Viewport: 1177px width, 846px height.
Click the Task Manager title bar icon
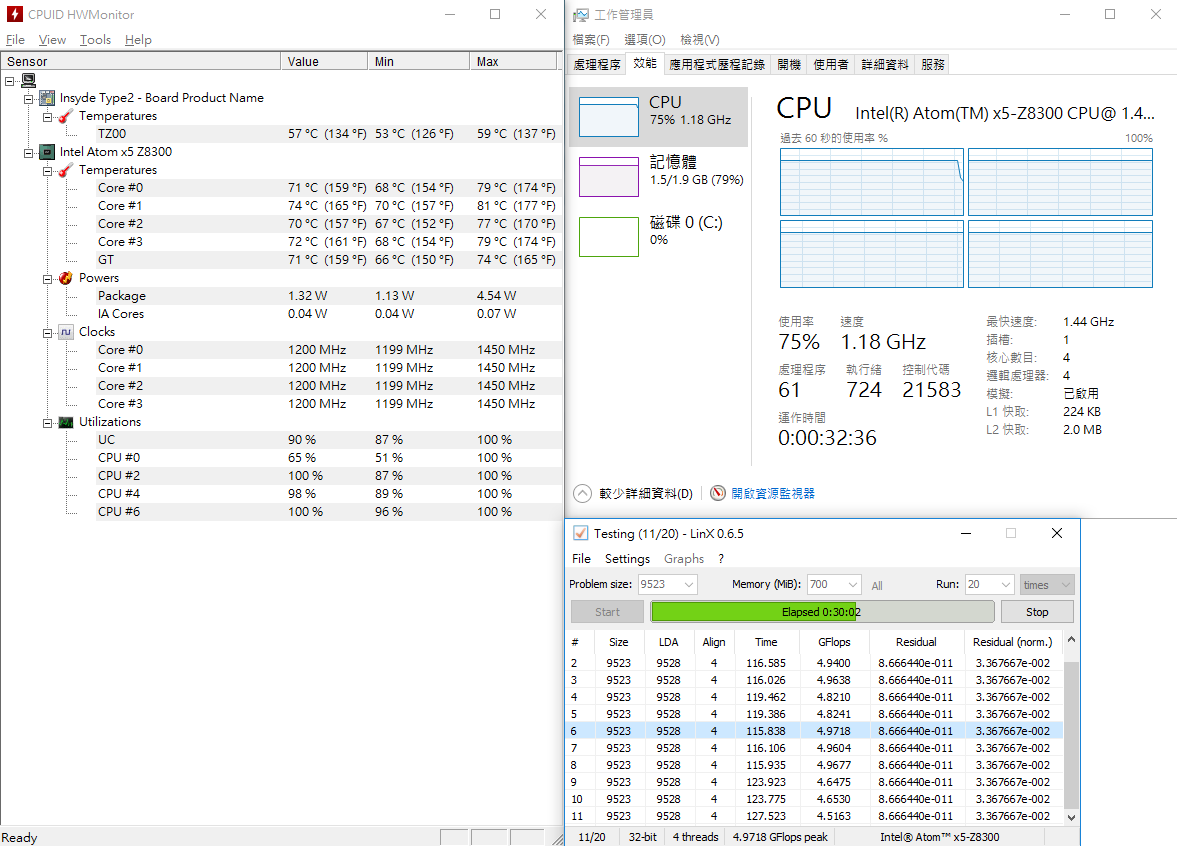point(580,15)
